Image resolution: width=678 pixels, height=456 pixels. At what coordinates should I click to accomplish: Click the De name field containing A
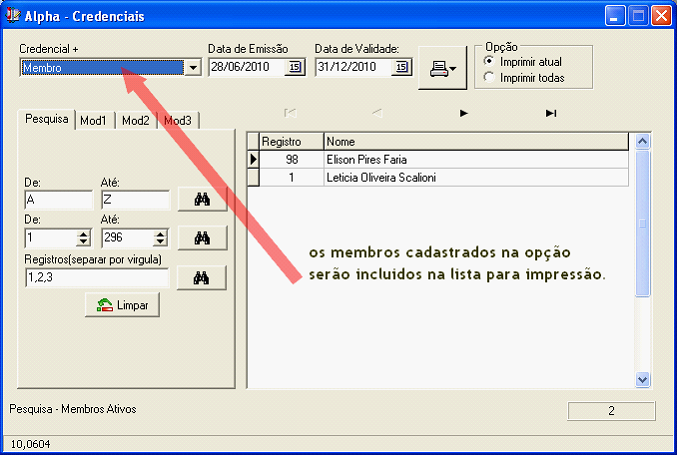click(59, 200)
